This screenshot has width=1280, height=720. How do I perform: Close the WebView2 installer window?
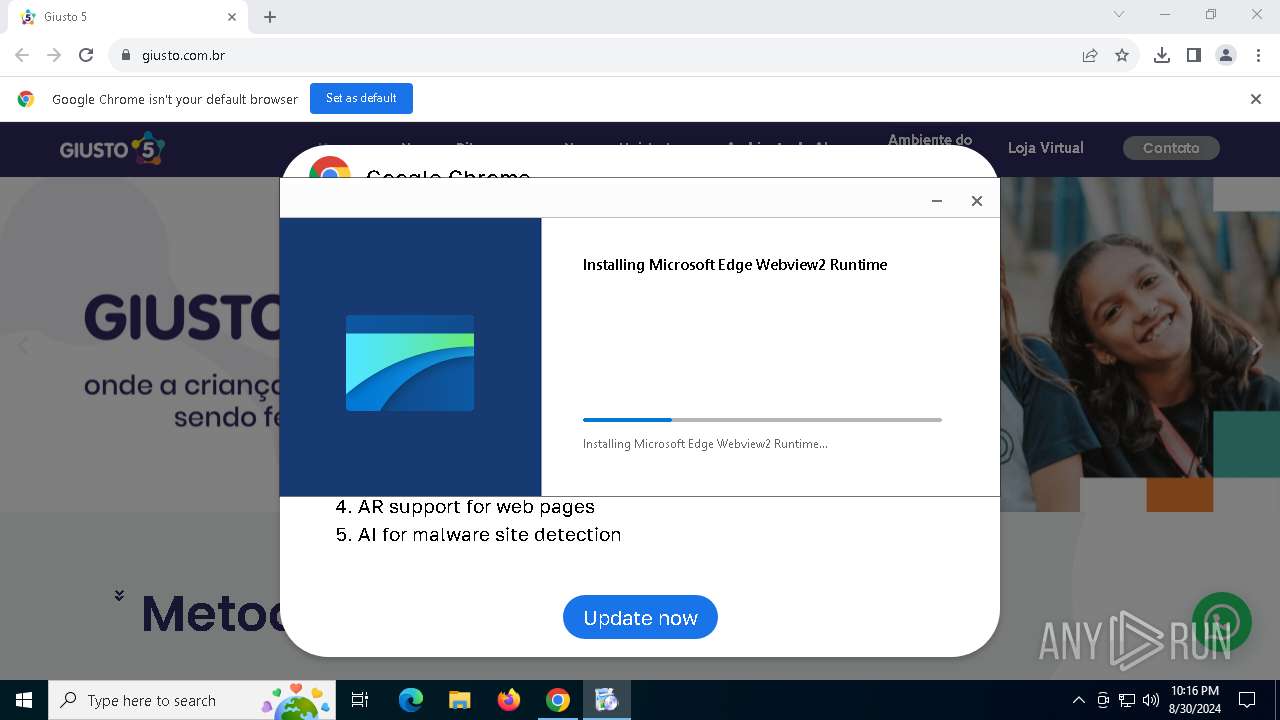tap(977, 201)
